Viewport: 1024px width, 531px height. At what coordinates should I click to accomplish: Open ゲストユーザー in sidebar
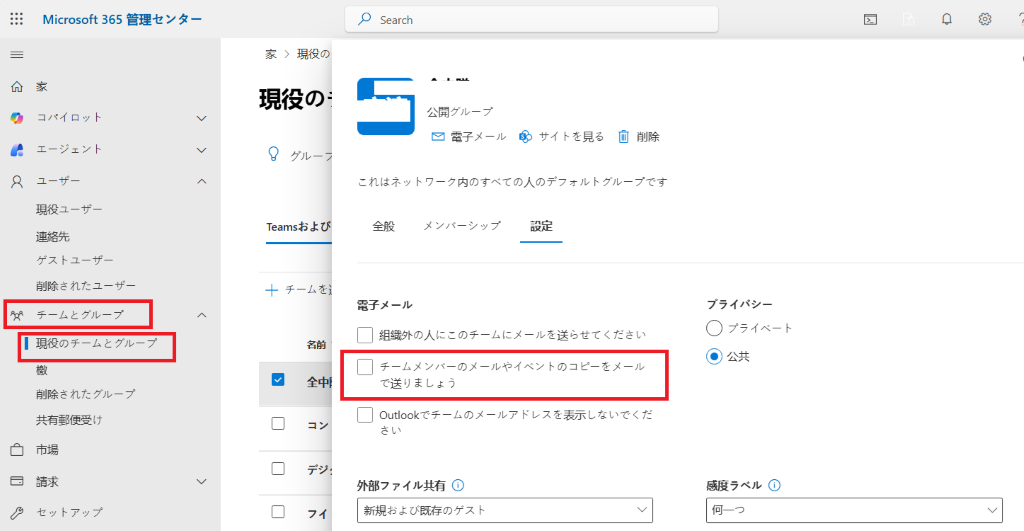tap(75, 260)
